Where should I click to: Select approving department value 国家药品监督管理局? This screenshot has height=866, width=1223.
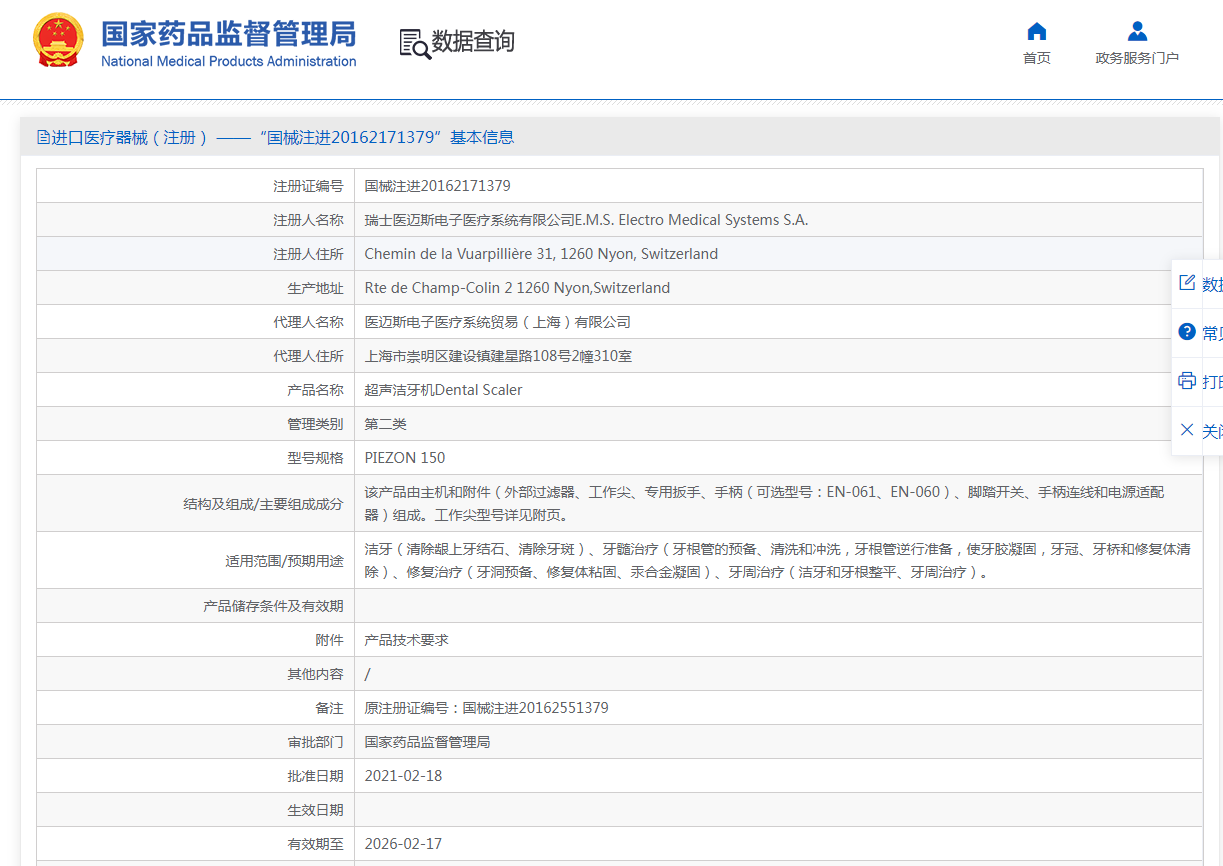pos(428,742)
